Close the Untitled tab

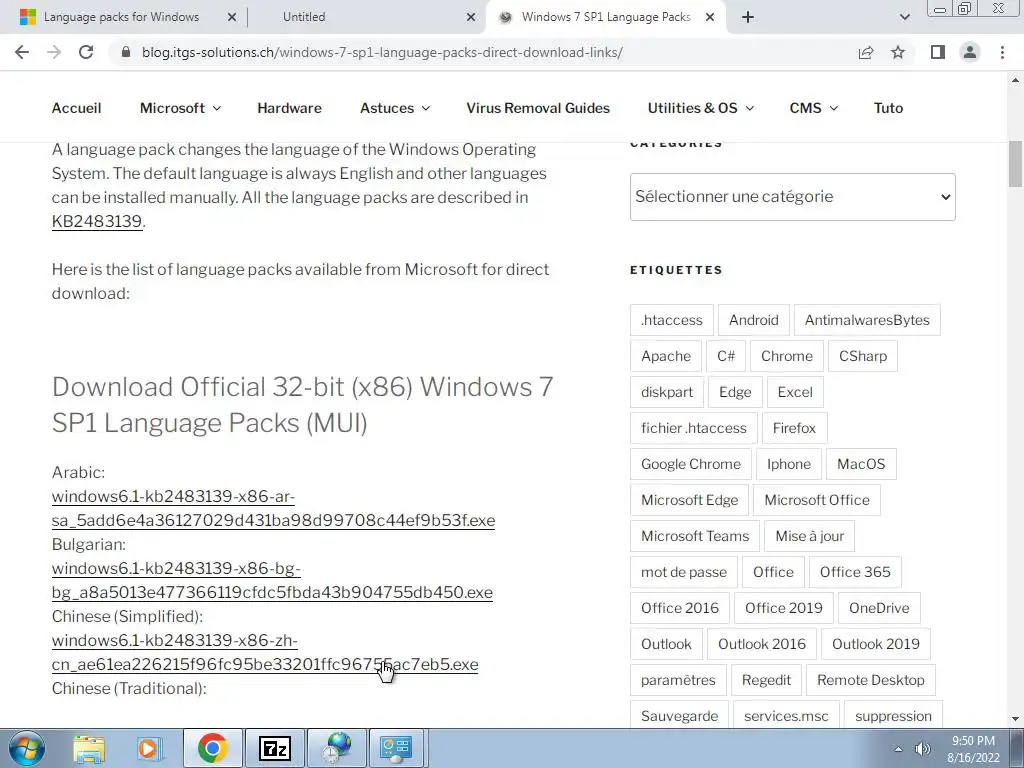coord(470,17)
